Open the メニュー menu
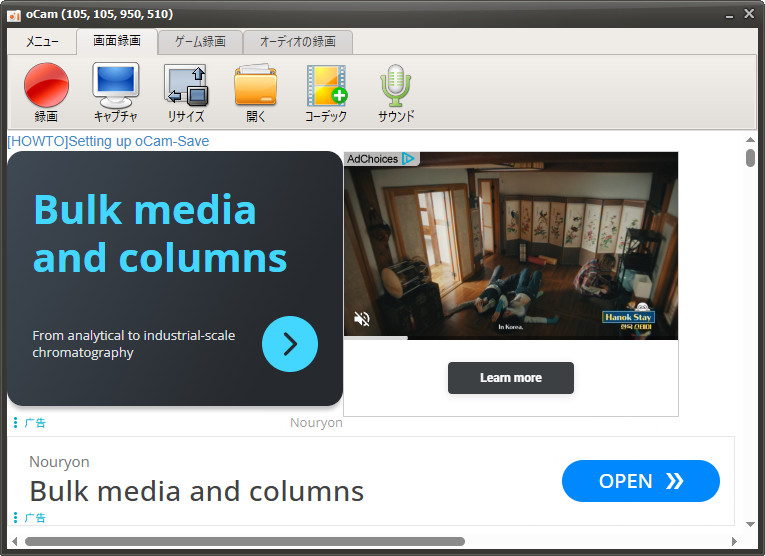 point(42,41)
